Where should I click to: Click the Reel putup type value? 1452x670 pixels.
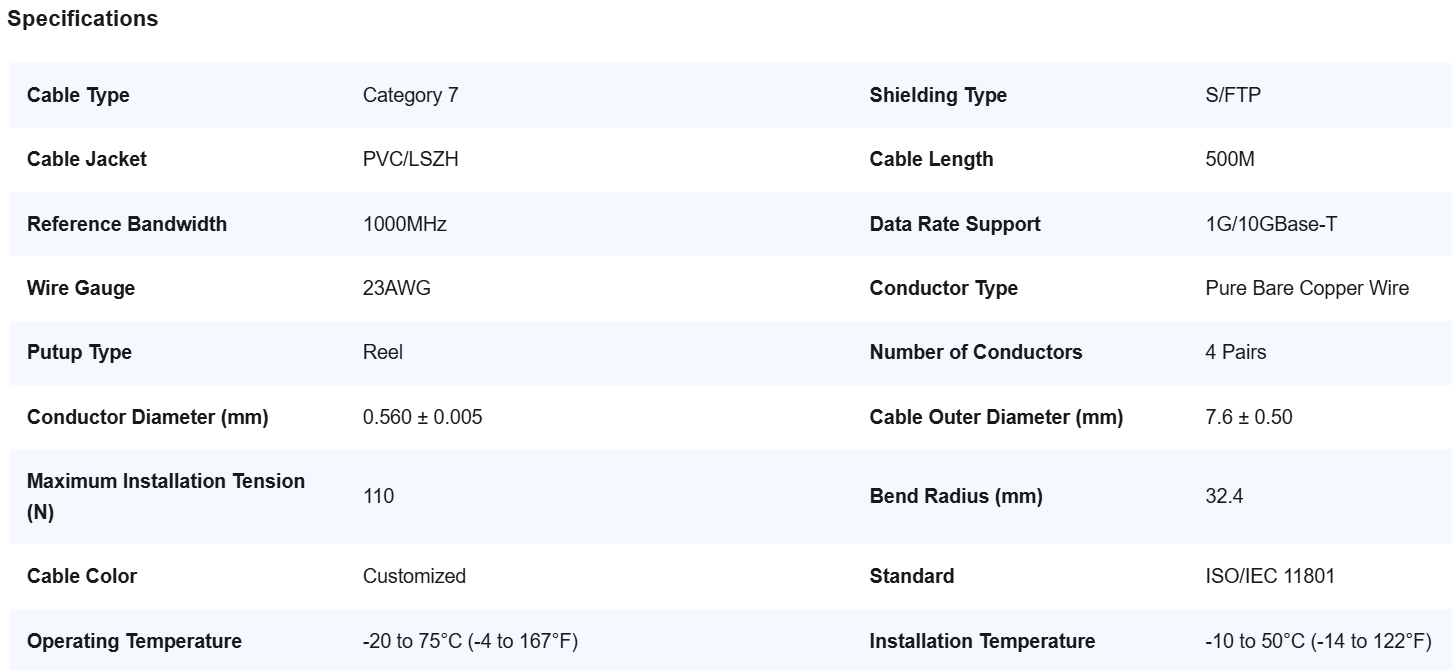pos(383,352)
